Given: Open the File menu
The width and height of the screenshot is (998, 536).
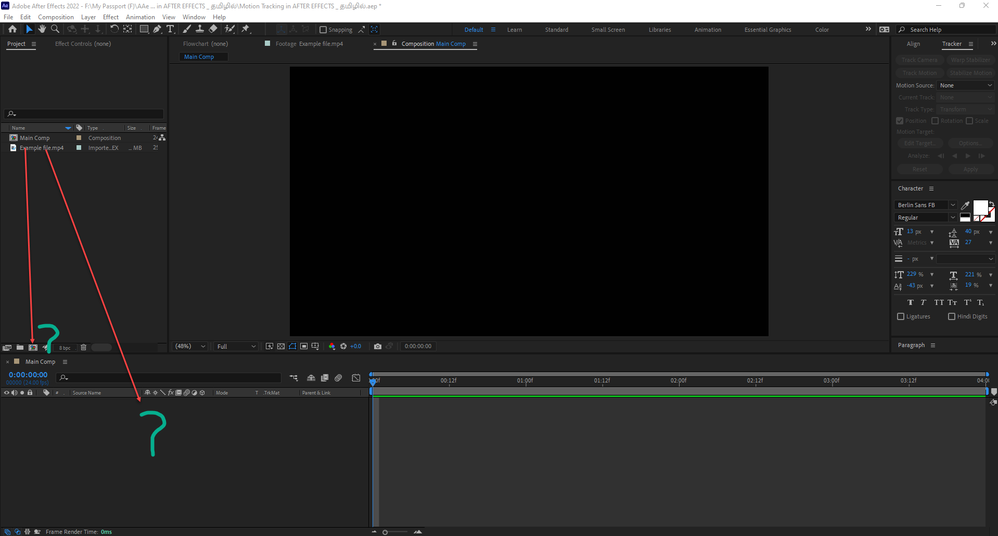Looking at the screenshot, I should pyautogui.click(x=8, y=17).
